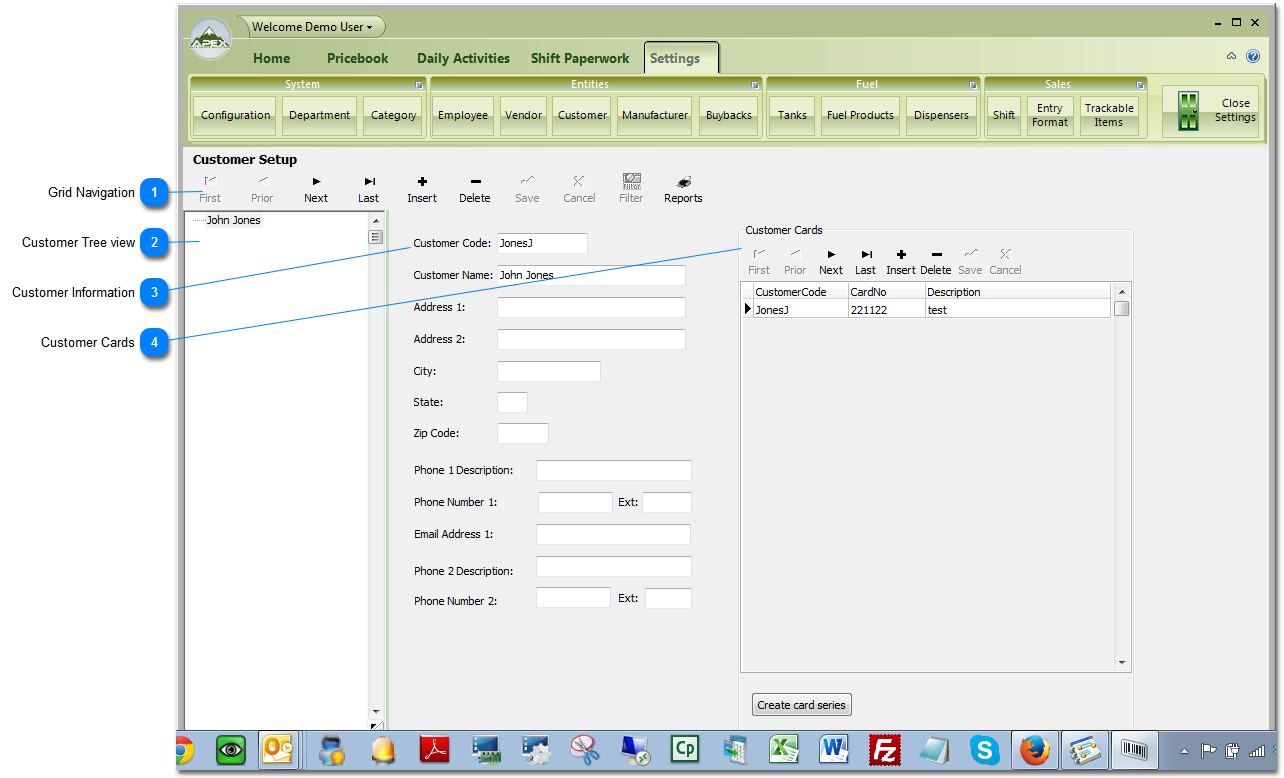This screenshot has width=1284, height=778.
Task: Open Skype from the taskbar
Action: click(984, 749)
